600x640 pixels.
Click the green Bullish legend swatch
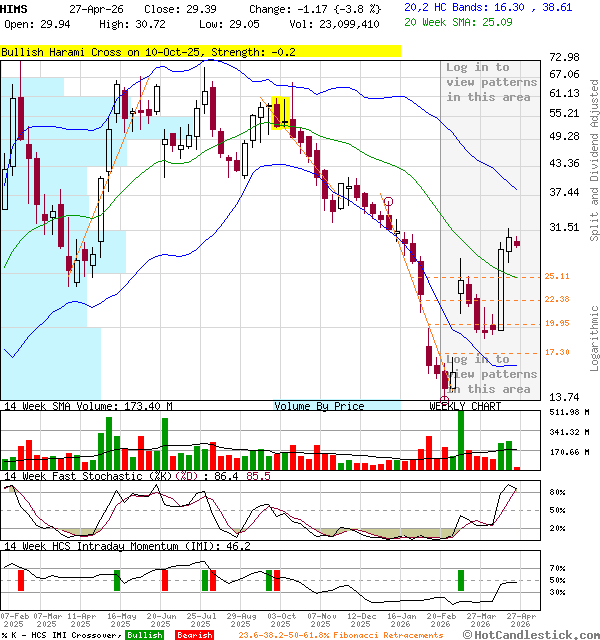point(145,634)
